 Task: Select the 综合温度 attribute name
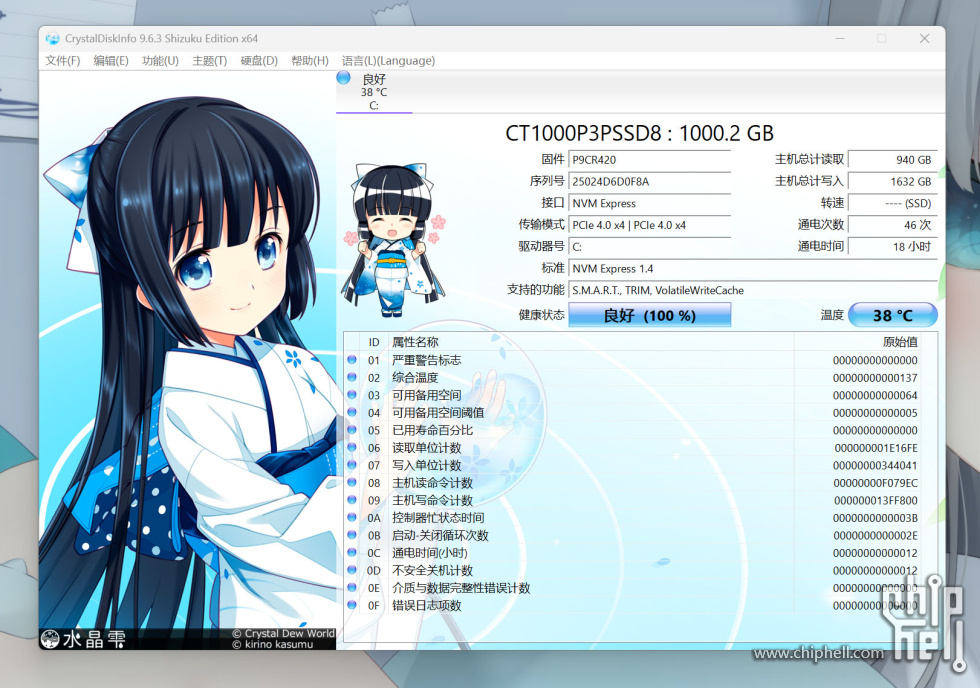pyautogui.click(x=415, y=377)
